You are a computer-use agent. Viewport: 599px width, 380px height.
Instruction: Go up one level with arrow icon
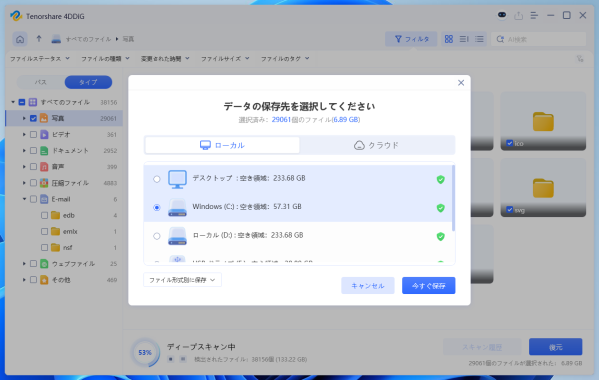tap(39, 39)
